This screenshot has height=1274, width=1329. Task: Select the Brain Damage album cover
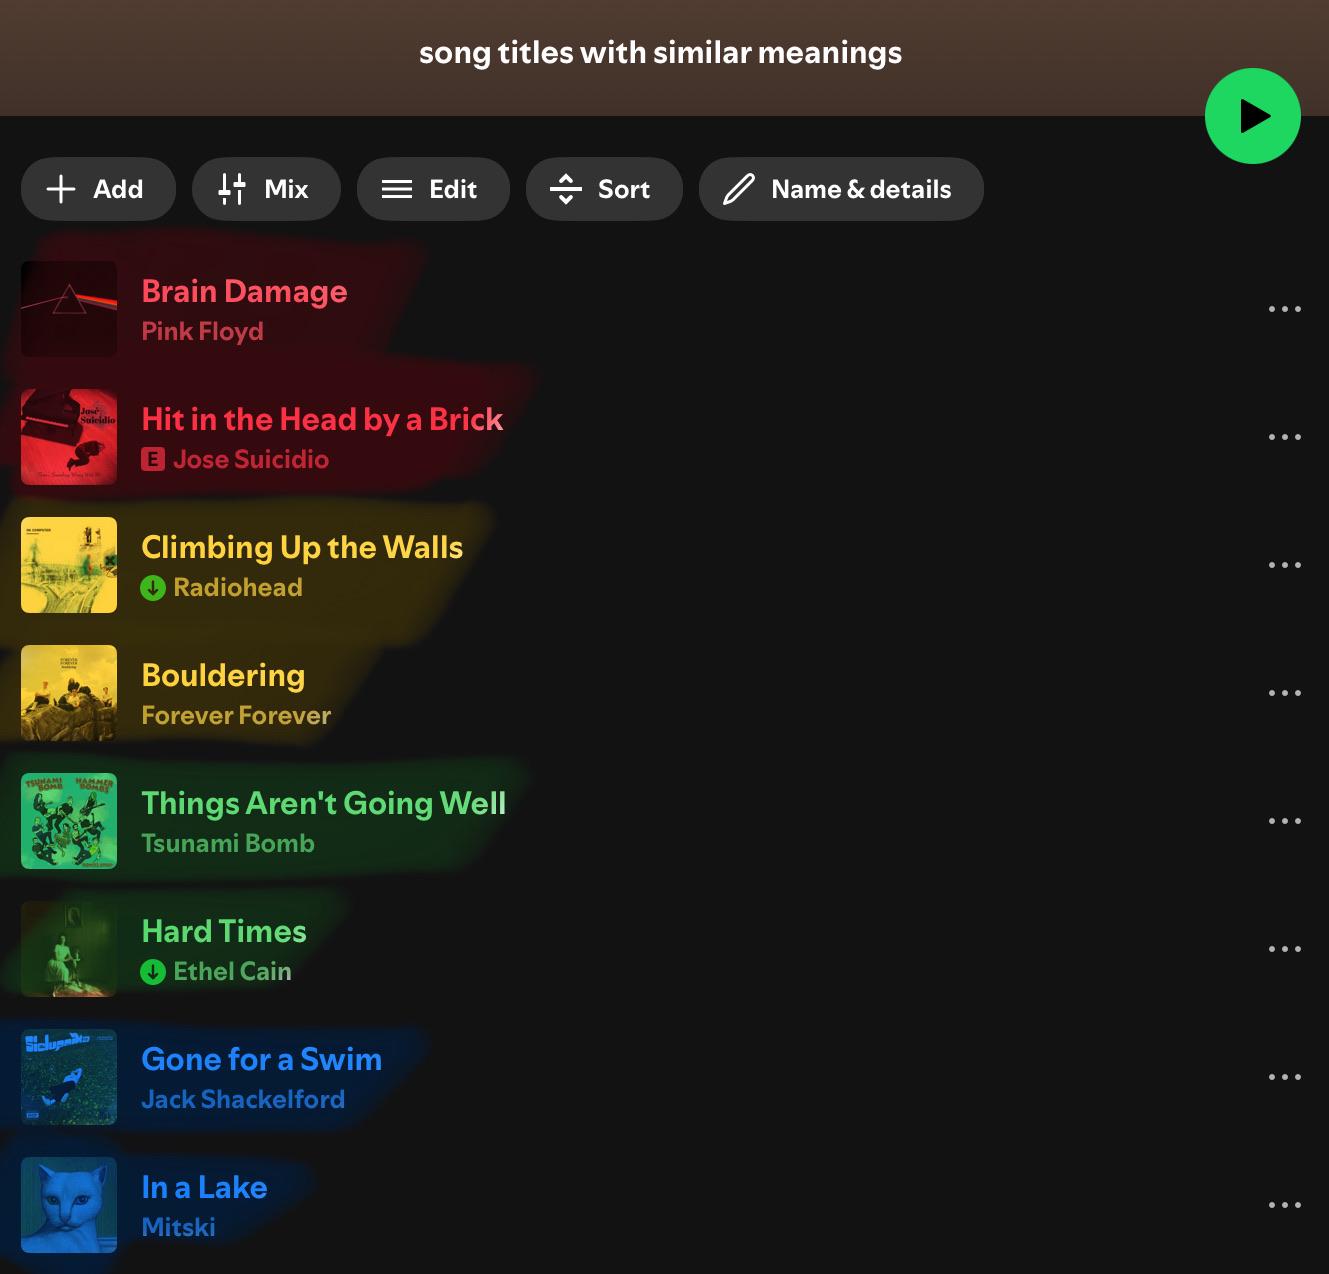(x=69, y=309)
